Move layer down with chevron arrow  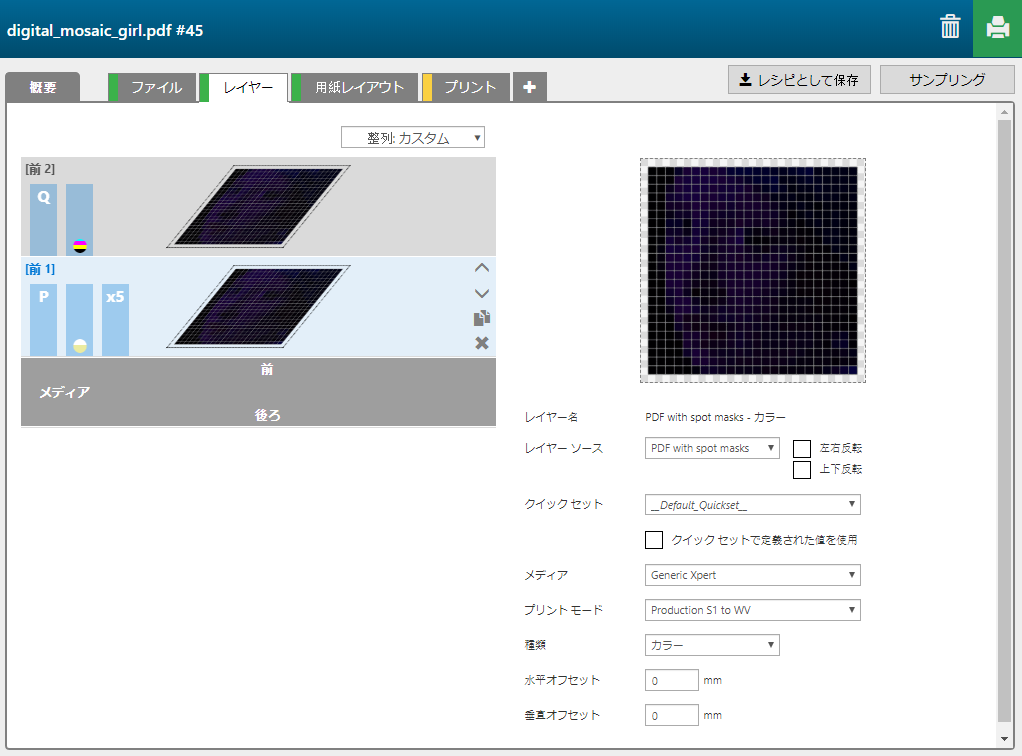482,293
